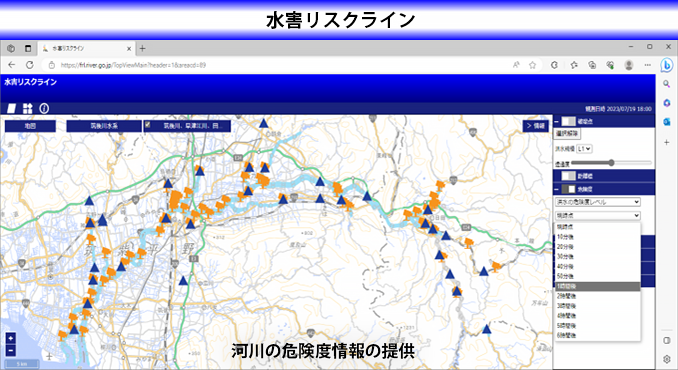The height and width of the screenshot is (370, 678).
Task: Click the 筑後川、早津江川 river selection button
Action: click(x=187, y=126)
